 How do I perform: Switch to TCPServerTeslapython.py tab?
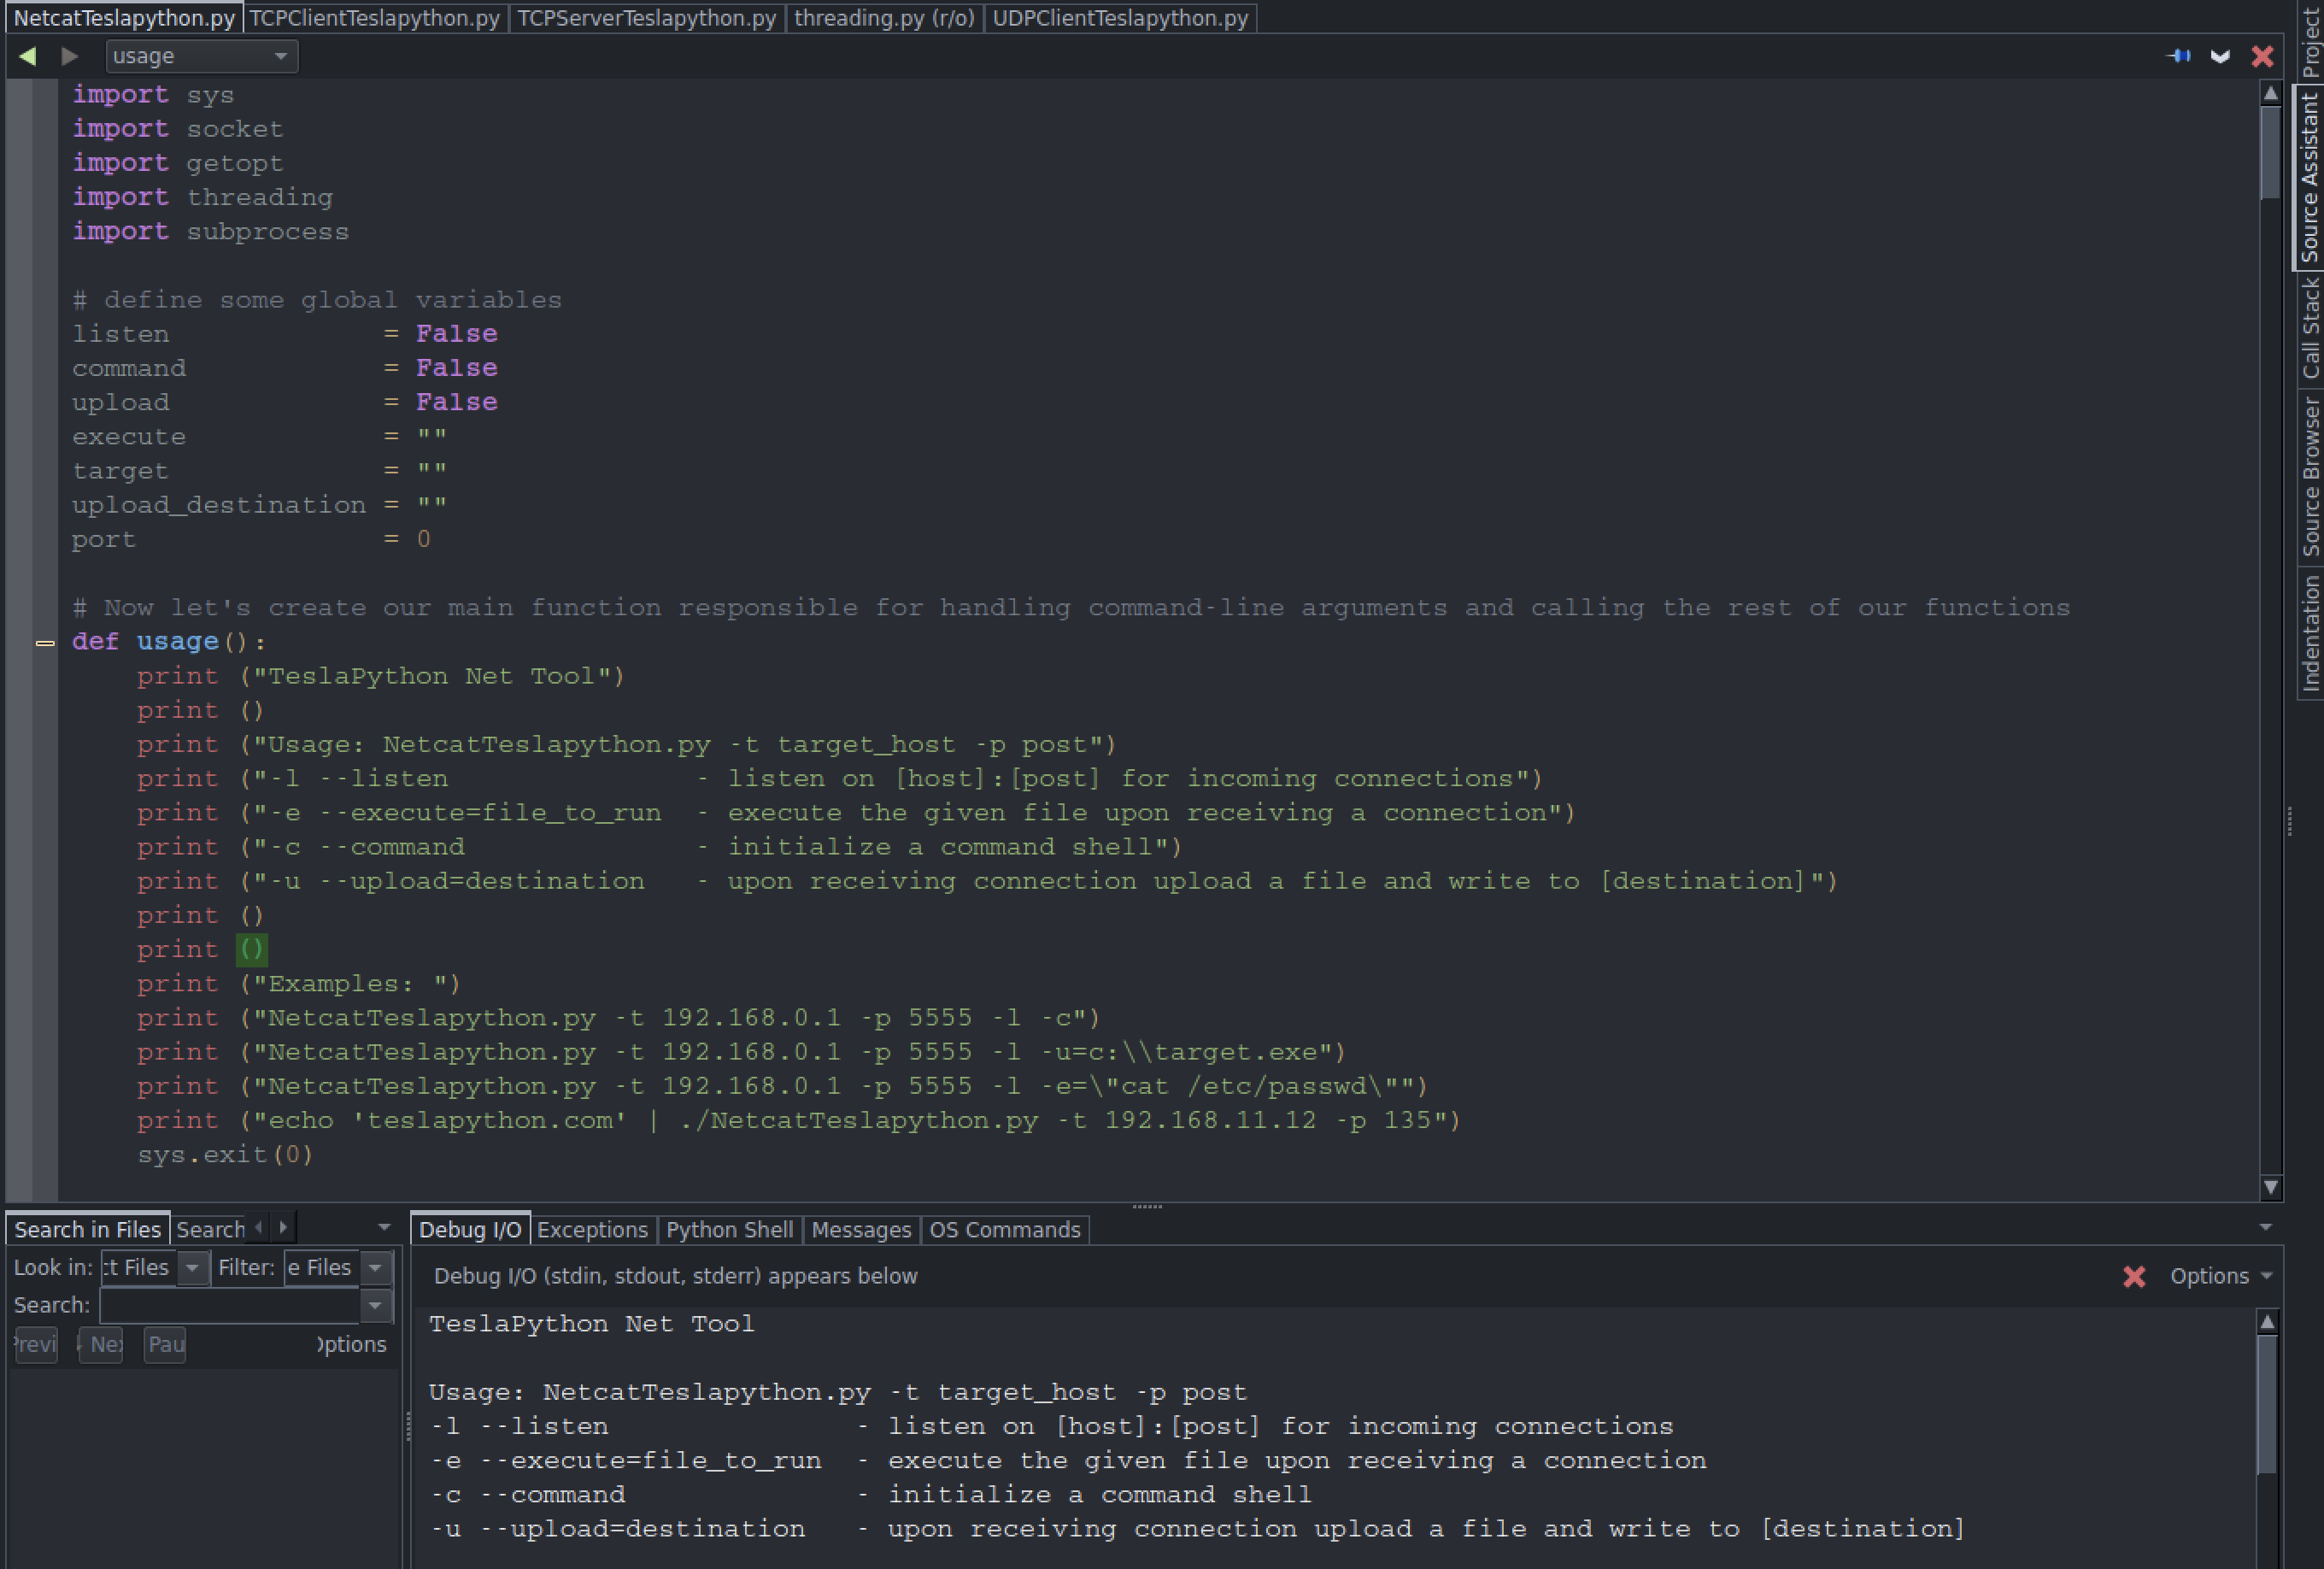click(x=646, y=18)
